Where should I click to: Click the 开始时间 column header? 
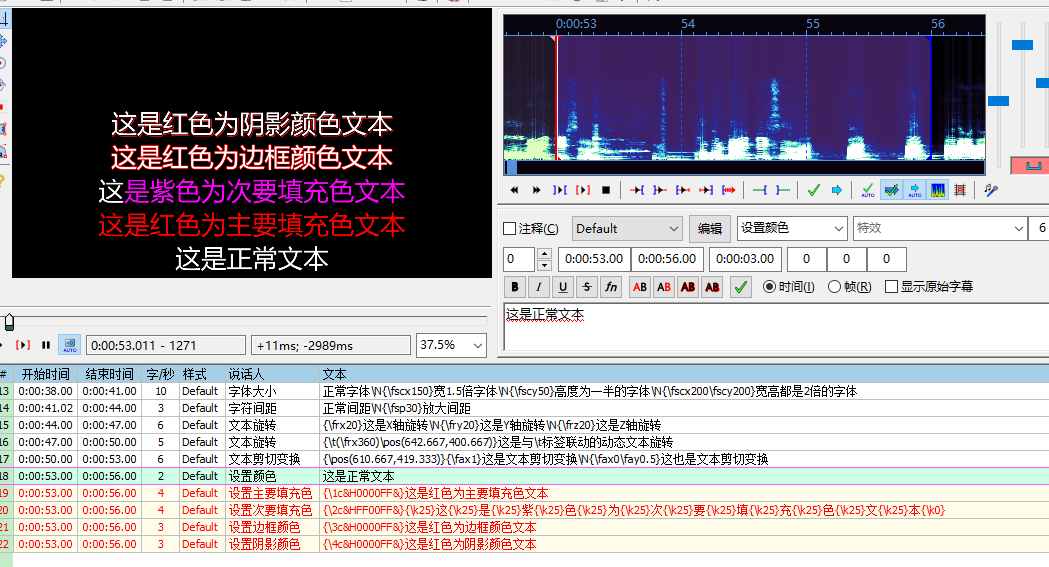tap(45, 374)
